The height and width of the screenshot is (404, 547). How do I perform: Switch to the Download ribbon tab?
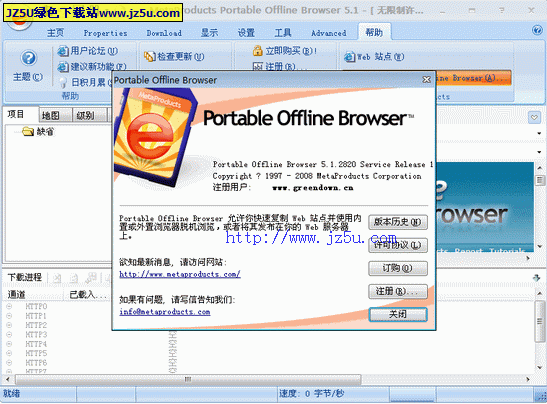(x=164, y=33)
